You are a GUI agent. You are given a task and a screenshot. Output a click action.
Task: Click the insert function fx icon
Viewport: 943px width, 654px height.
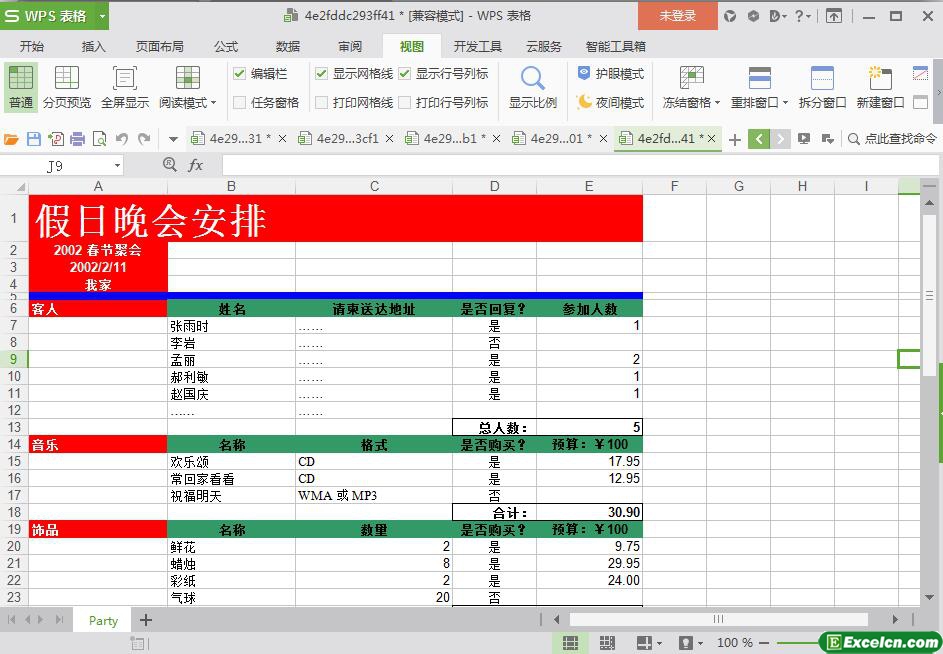196,165
